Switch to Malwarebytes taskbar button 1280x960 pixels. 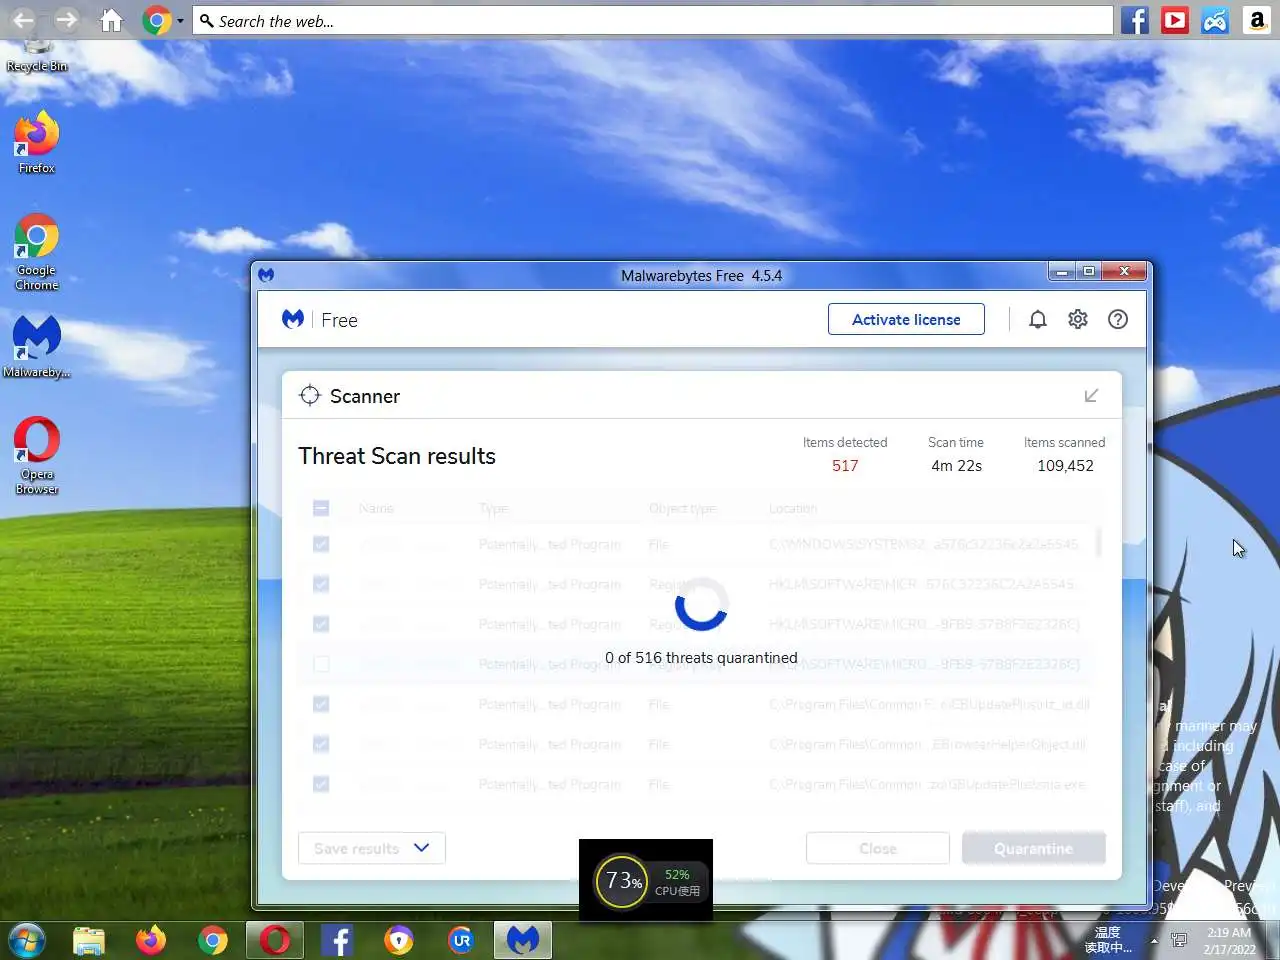522,940
